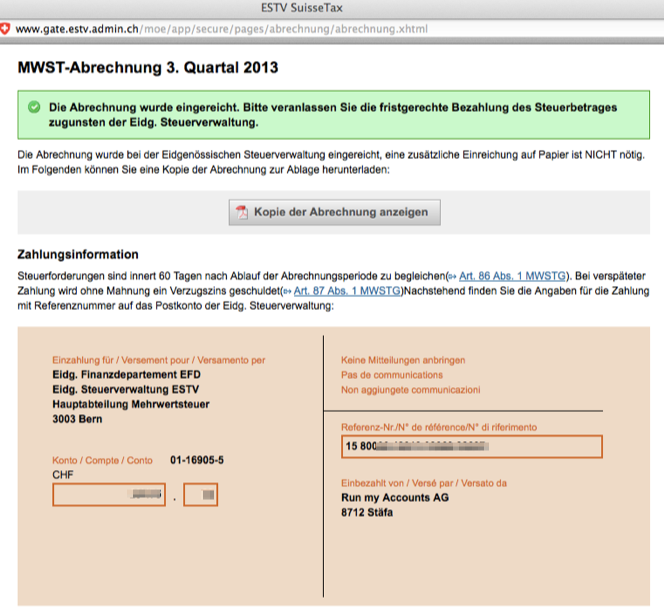Click the text 8712 Stäfa
The width and height of the screenshot is (664, 609).
tap(367, 512)
